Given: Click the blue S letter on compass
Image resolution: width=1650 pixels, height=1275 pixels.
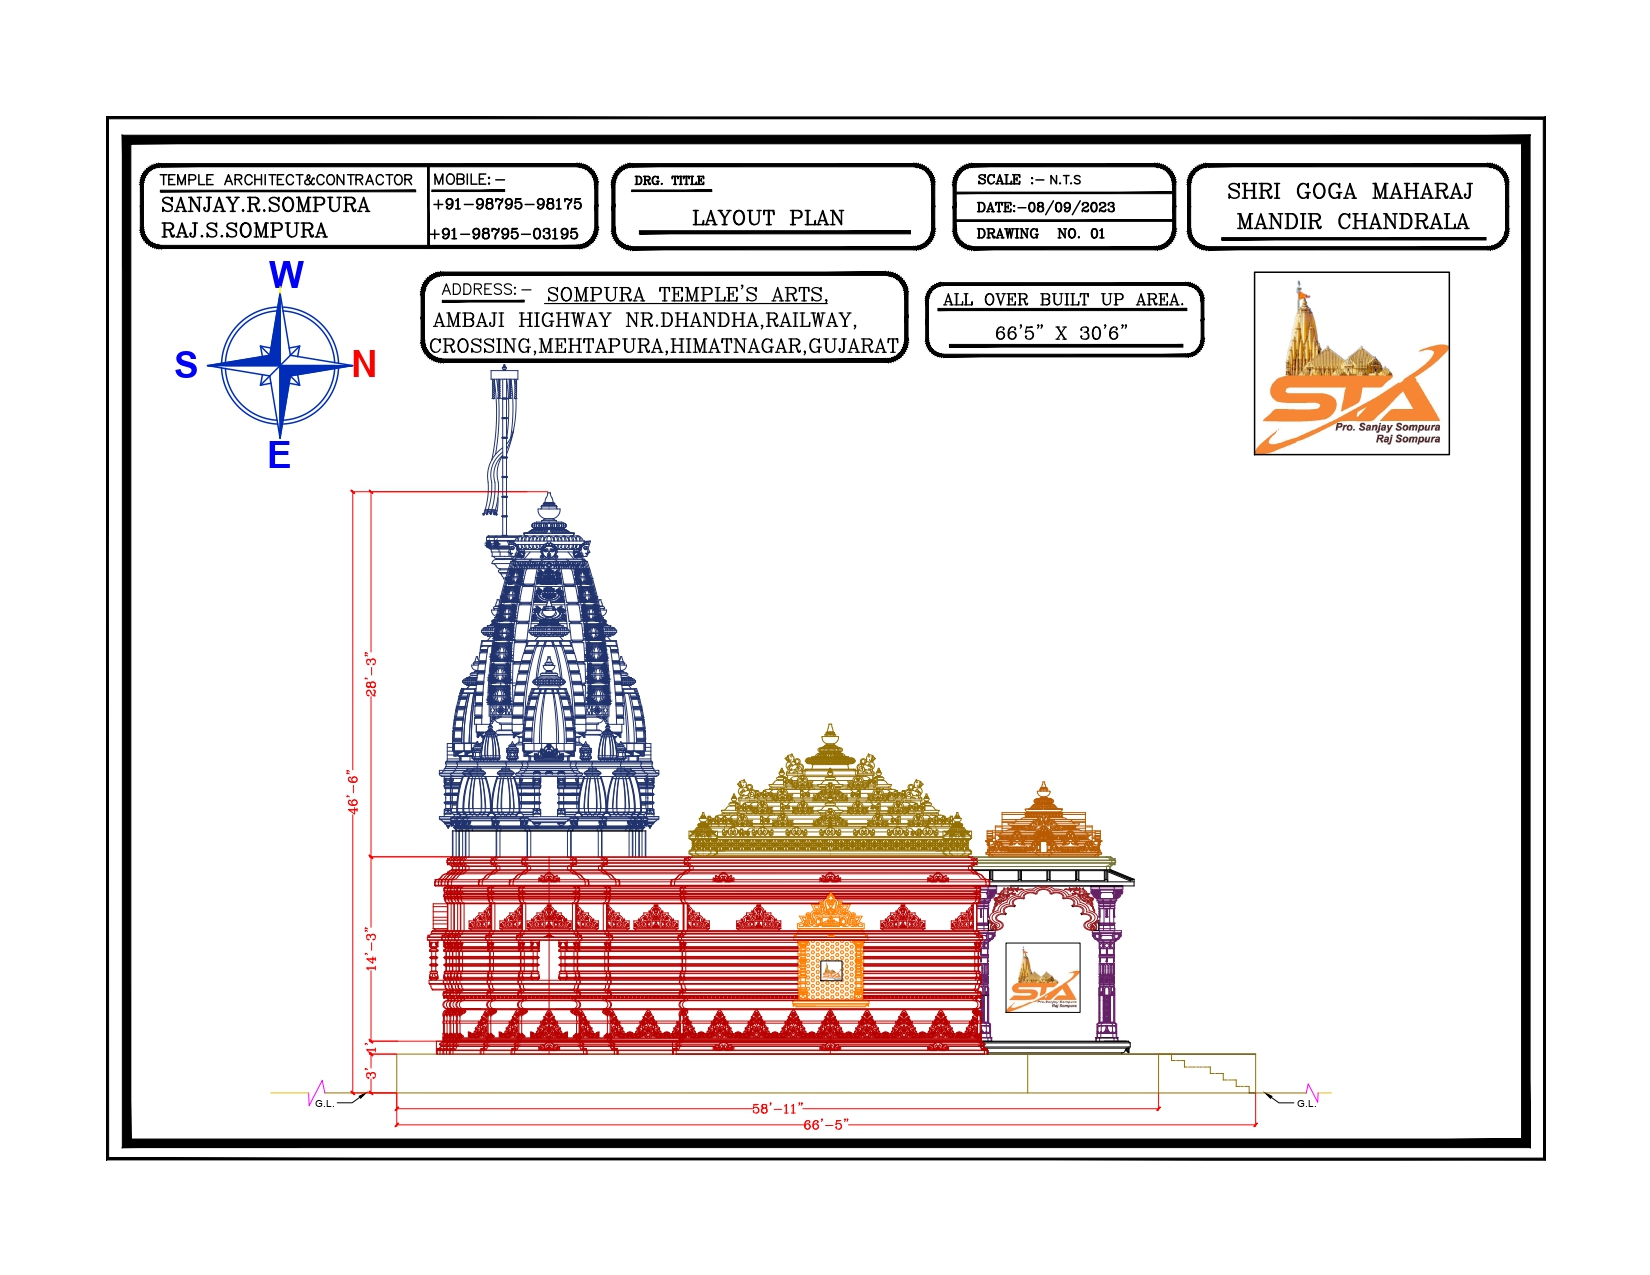Looking at the screenshot, I should pyautogui.click(x=186, y=366).
